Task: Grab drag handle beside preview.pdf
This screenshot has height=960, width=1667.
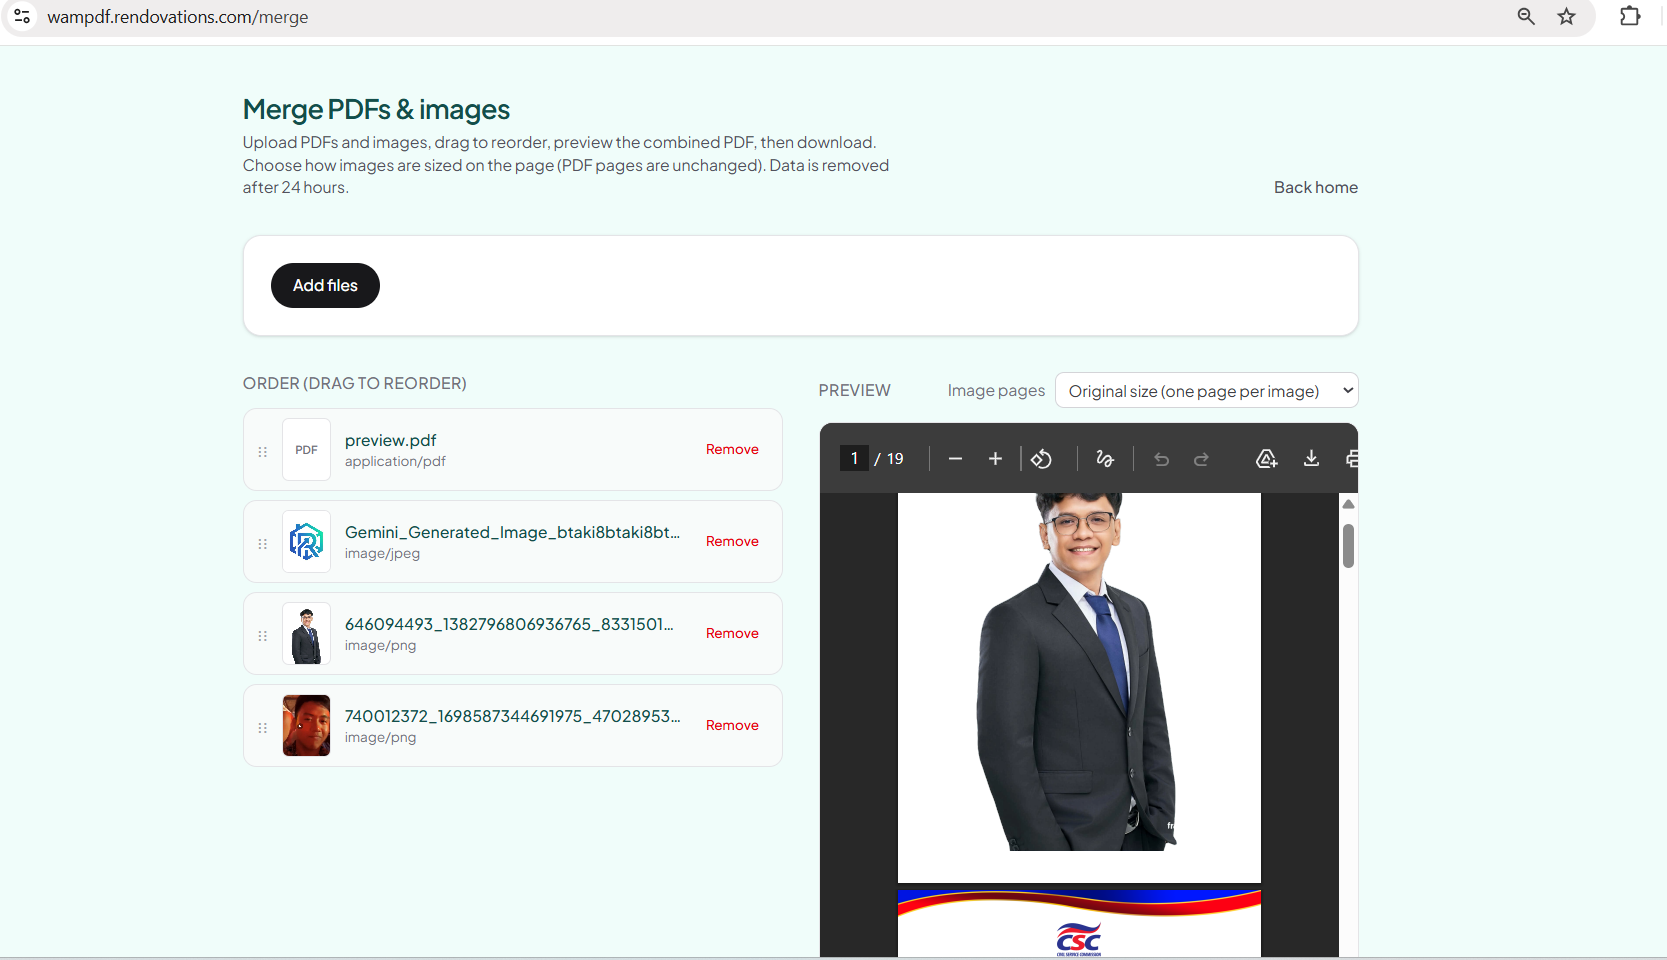Action: [263, 452]
